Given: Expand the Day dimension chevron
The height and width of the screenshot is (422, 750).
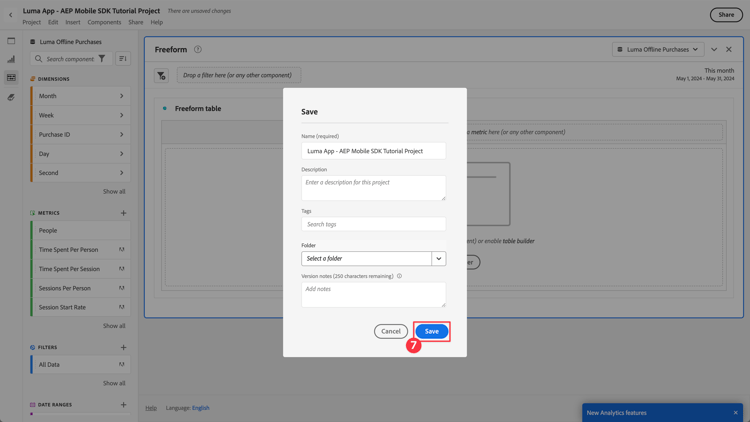Looking at the screenshot, I should coord(121,154).
